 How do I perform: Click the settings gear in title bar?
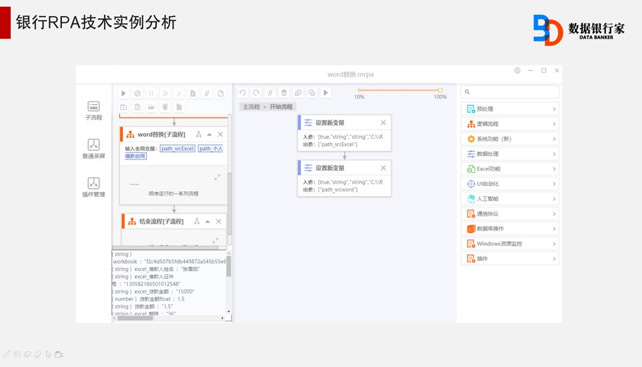click(x=517, y=70)
